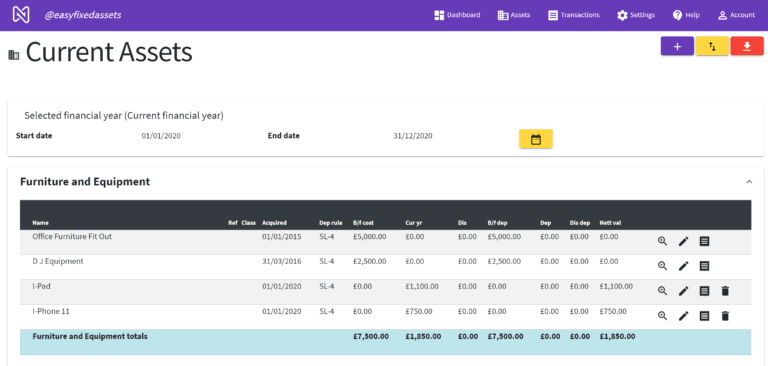
Task: Open transactions list for I-Phone 11
Action: point(704,316)
